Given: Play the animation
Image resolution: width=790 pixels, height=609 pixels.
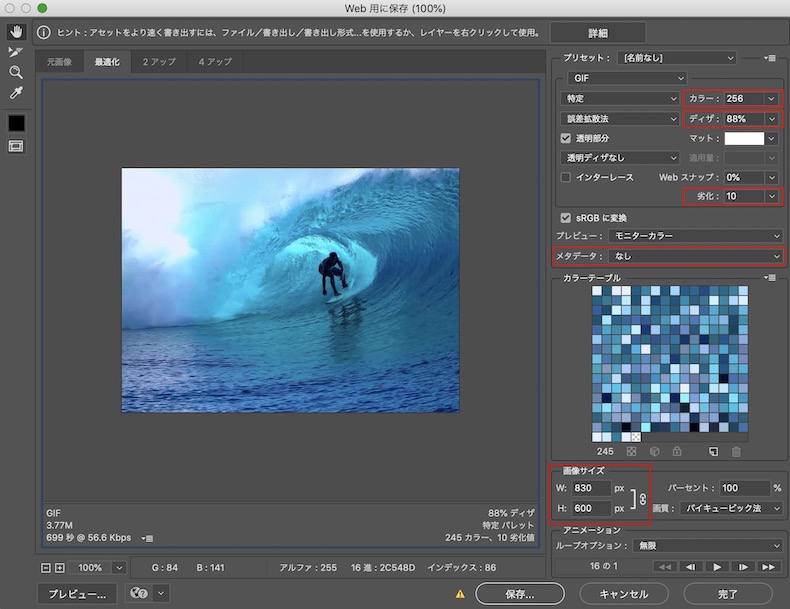Looking at the screenshot, I should coord(717,567).
